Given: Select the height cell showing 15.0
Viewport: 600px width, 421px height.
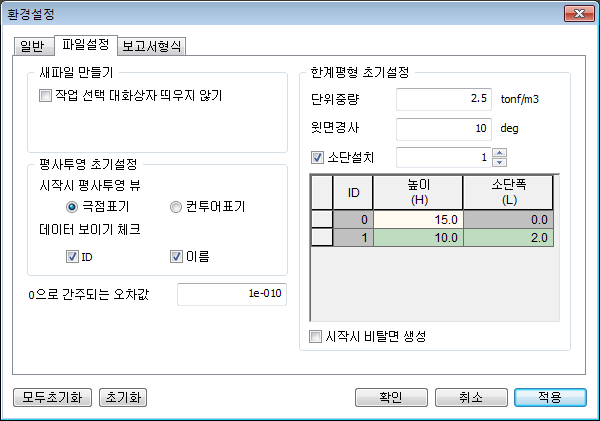Looking at the screenshot, I should click(x=418, y=218).
